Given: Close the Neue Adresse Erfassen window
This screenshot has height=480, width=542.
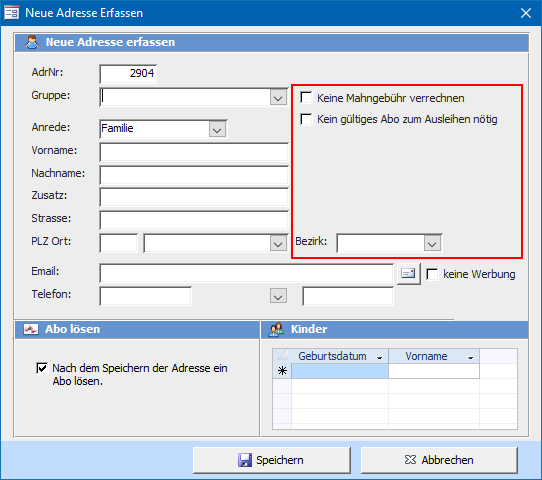Looking at the screenshot, I should point(526,13).
